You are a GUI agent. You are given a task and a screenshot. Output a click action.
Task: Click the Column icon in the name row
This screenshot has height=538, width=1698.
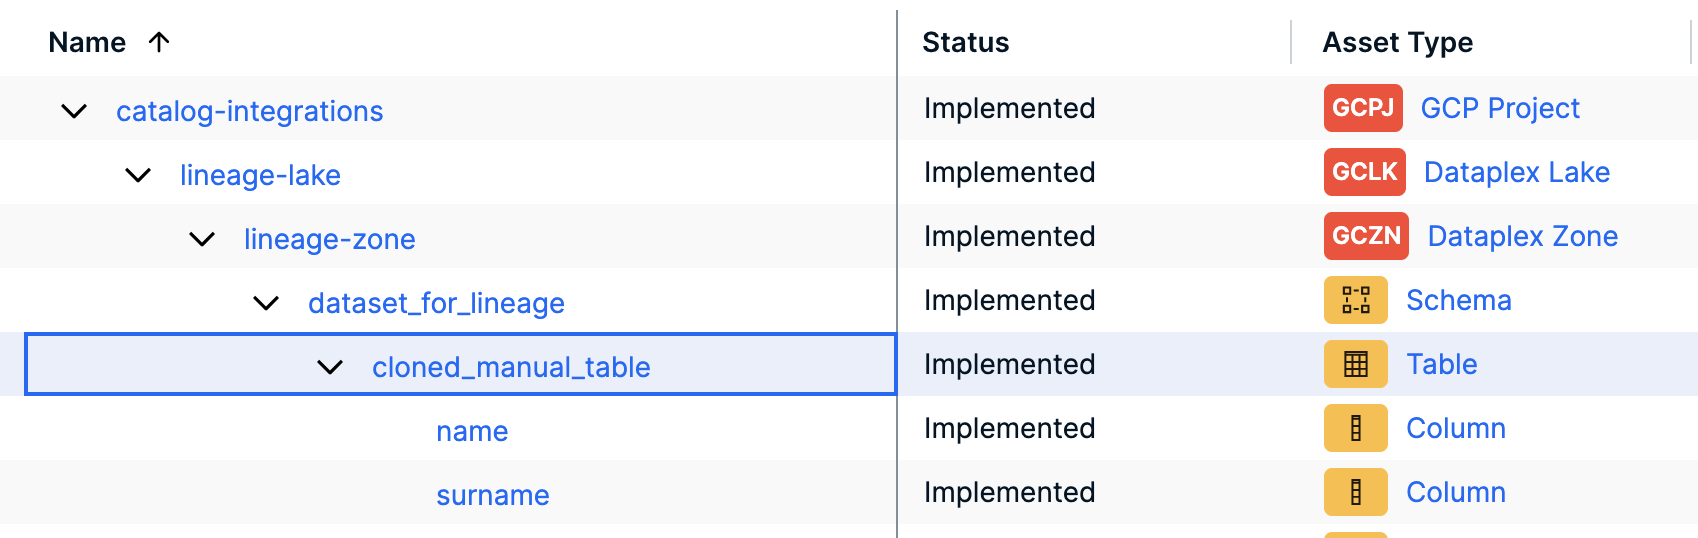tap(1355, 428)
